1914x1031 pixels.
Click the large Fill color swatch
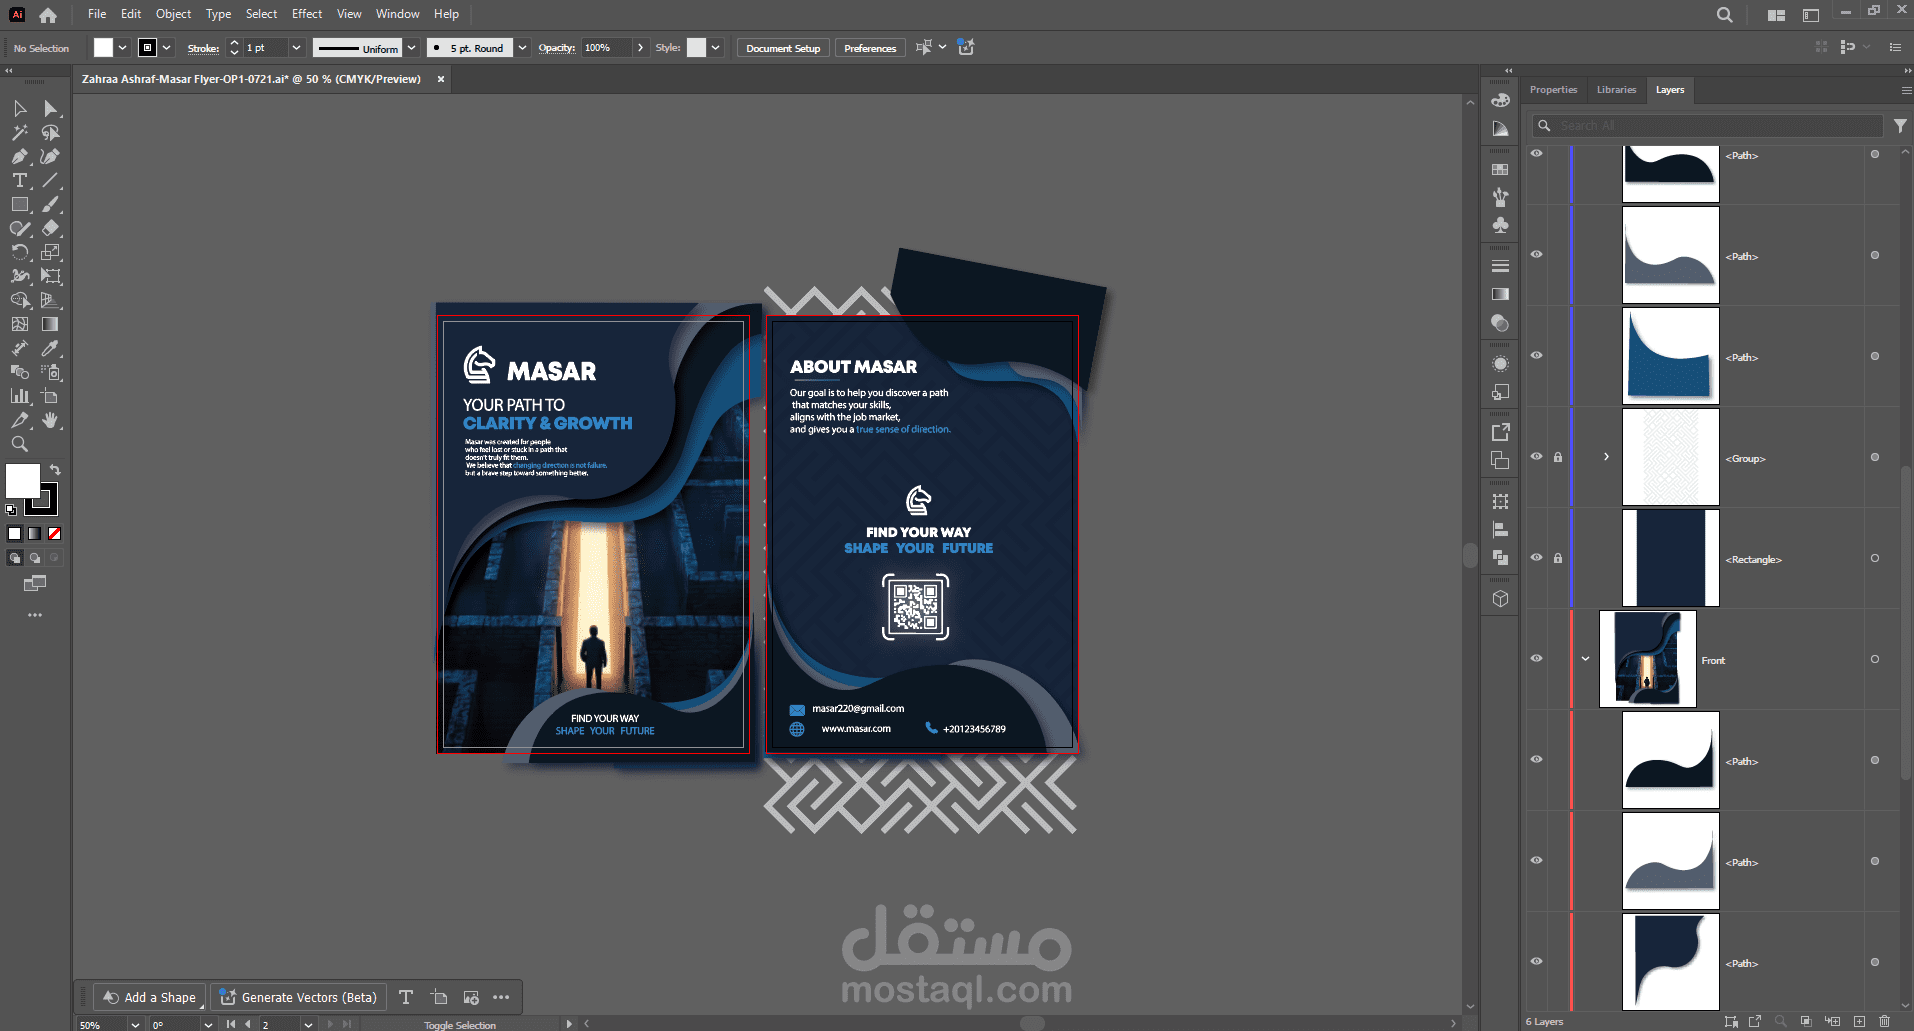[22, 481]
